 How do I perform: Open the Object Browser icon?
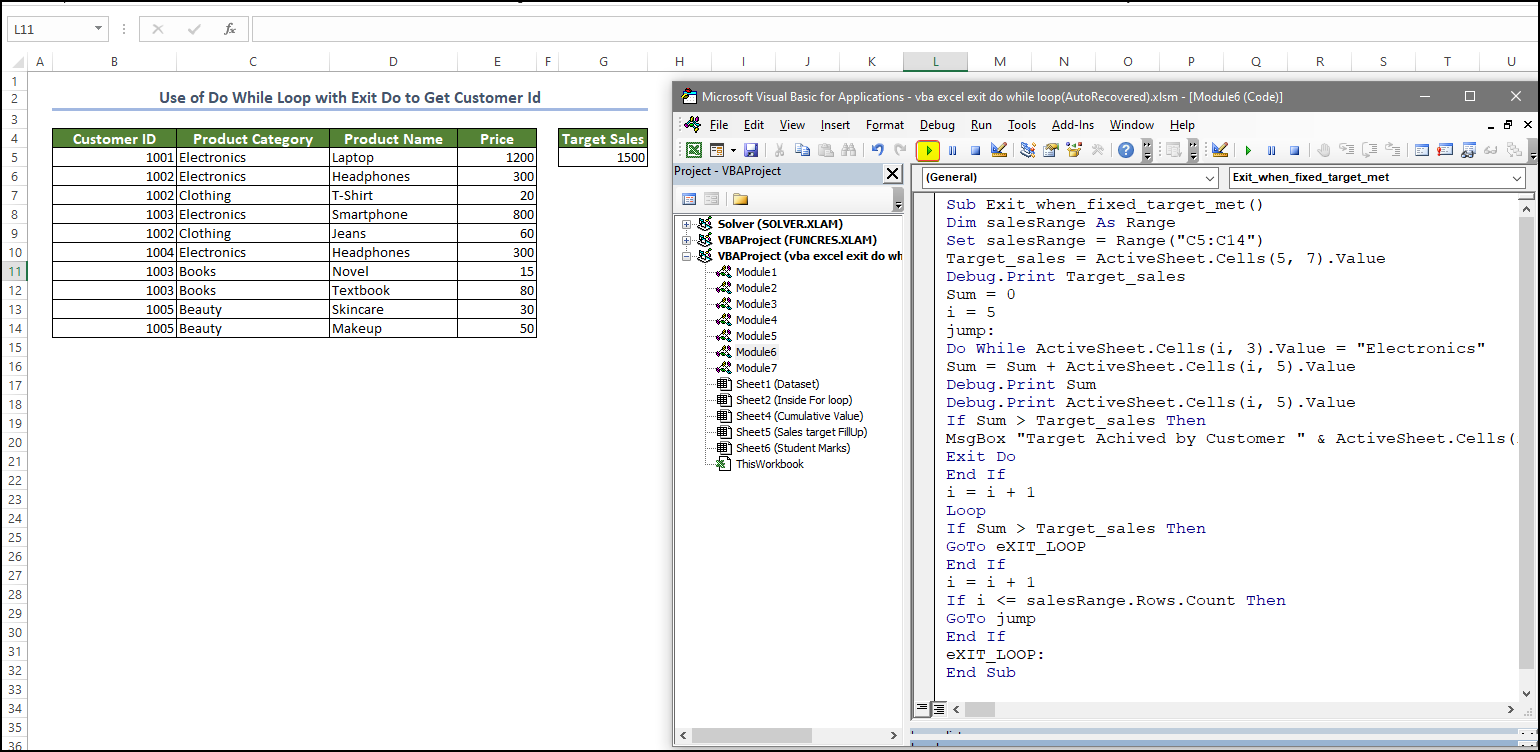[x=1075, y=151]
